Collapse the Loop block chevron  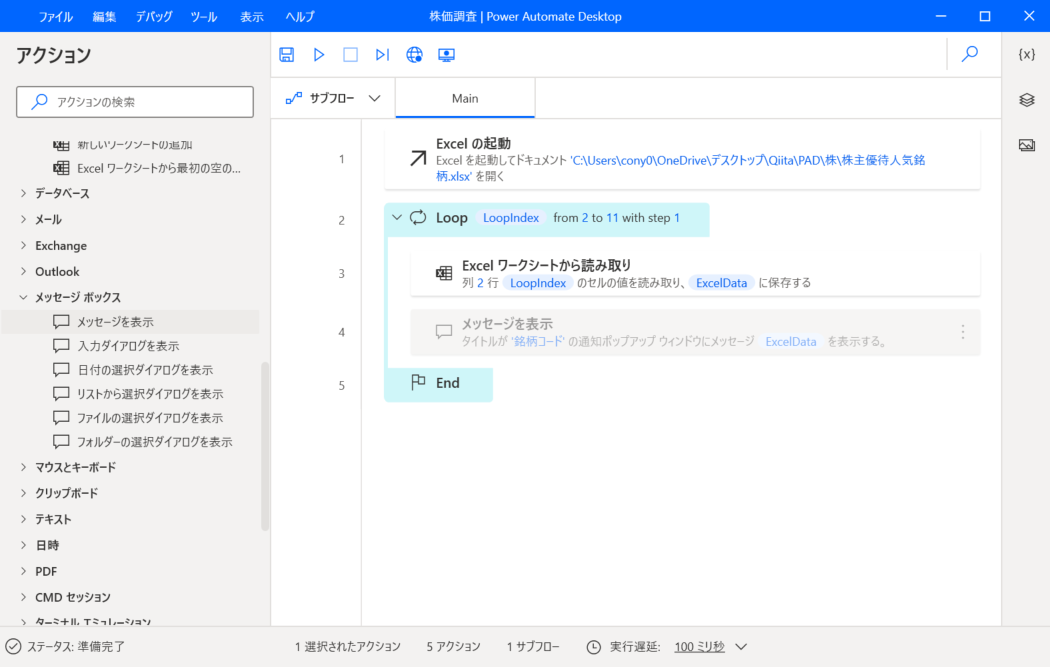coord(397,218)
